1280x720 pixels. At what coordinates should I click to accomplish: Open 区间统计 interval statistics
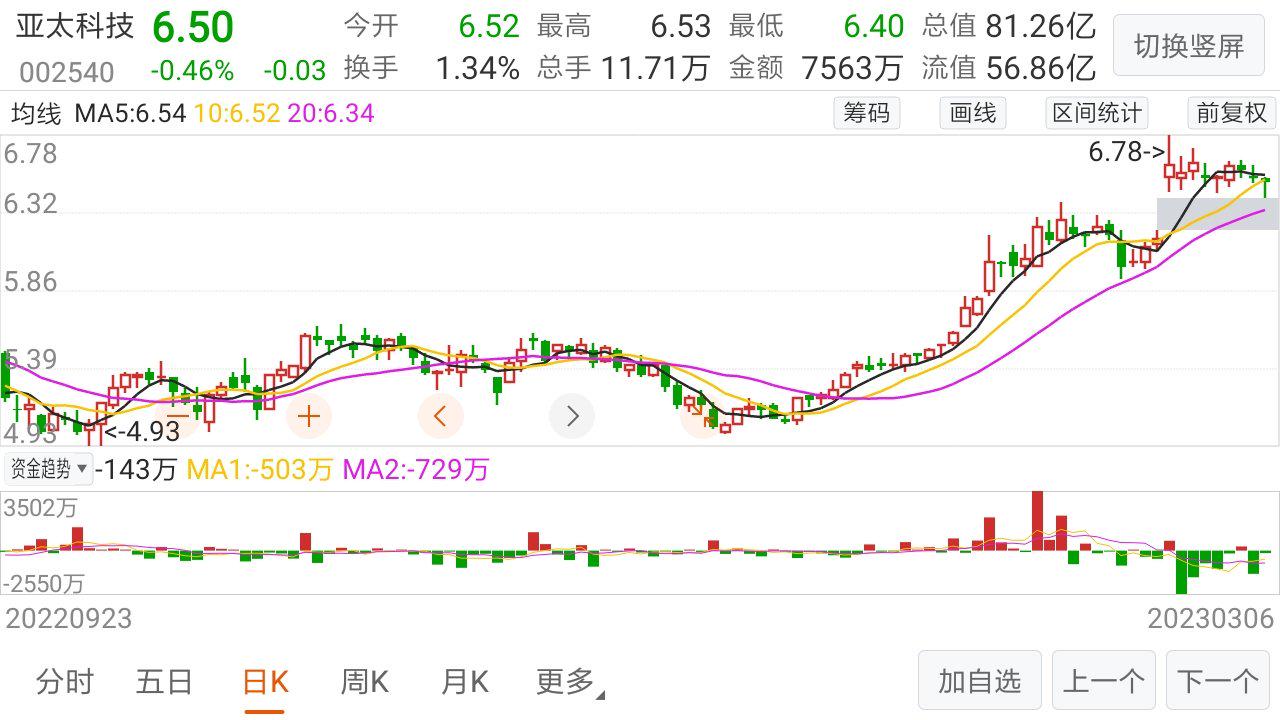pyautogui.click(x=1095, y=113)
